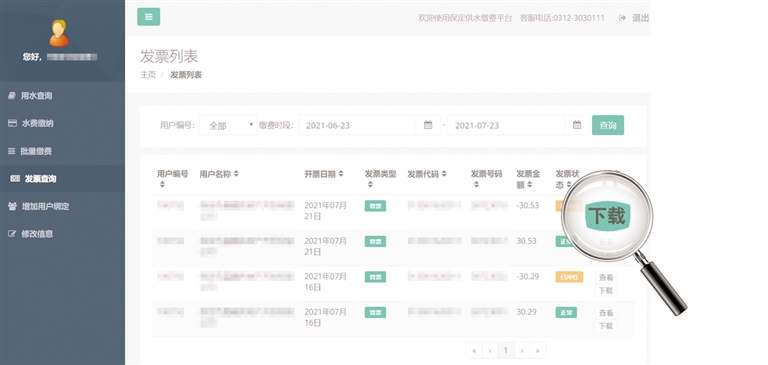The height and width of the screenshot is (365, 768).
Task: Click the 水费缴纳 card icon
Action: tap(12, 123)
